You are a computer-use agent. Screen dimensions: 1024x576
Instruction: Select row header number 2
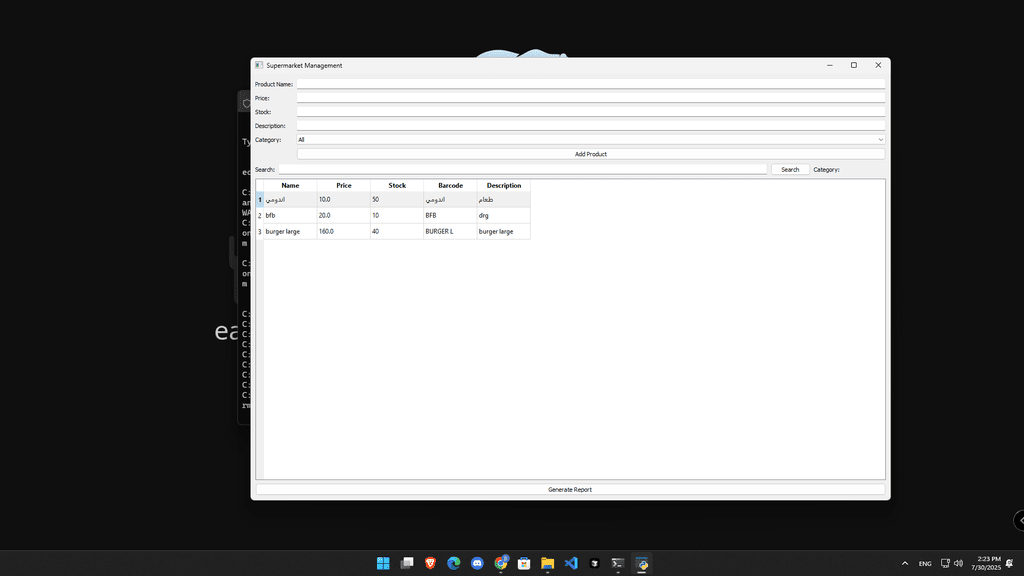point(260,216)
